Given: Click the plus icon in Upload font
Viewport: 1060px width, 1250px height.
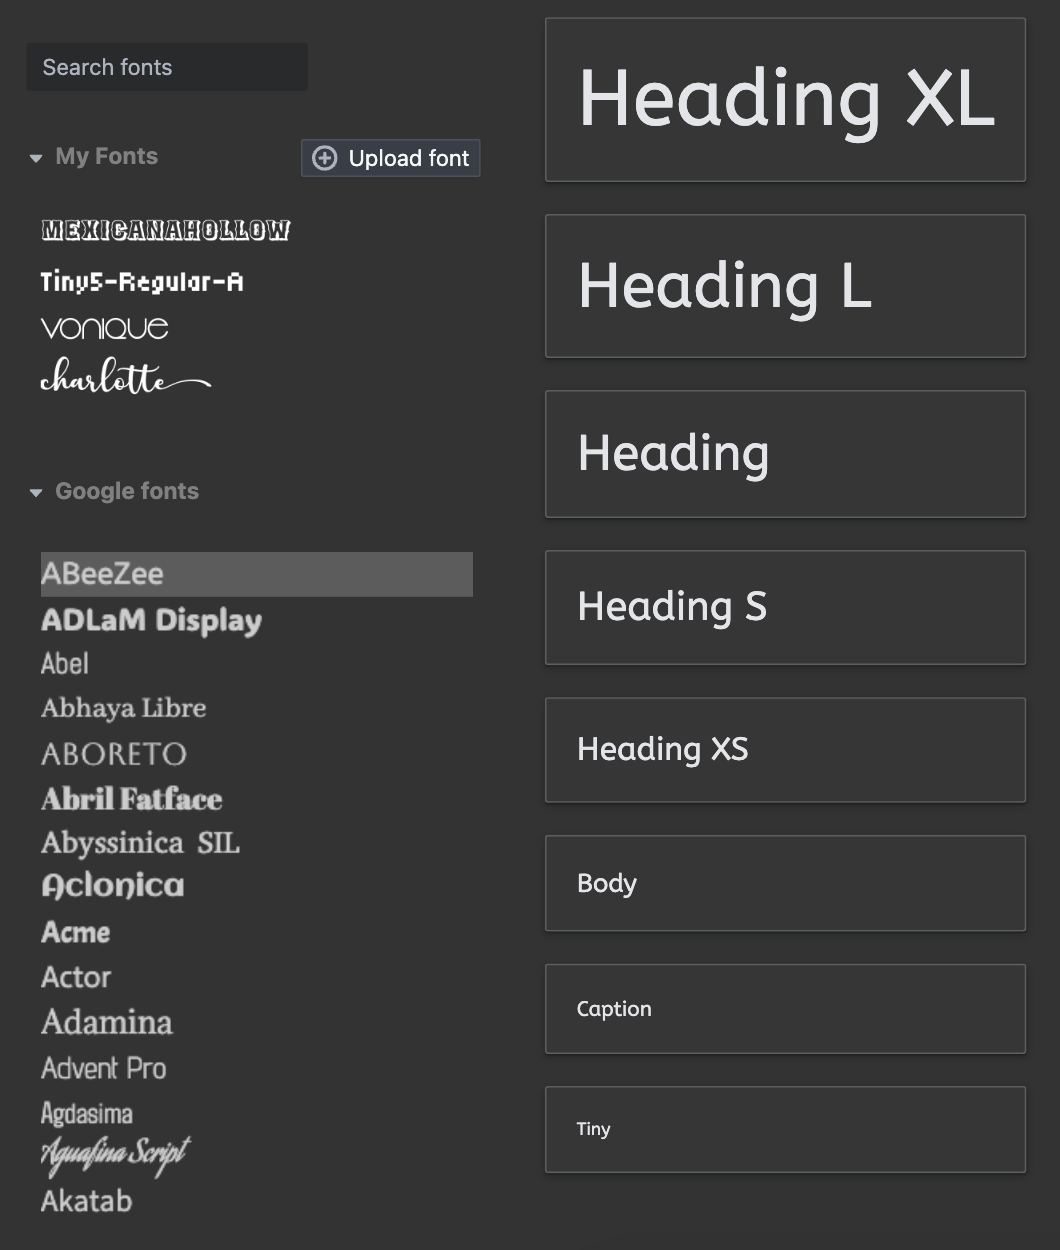Looking at the screenshot, I should tap(325, 158).
